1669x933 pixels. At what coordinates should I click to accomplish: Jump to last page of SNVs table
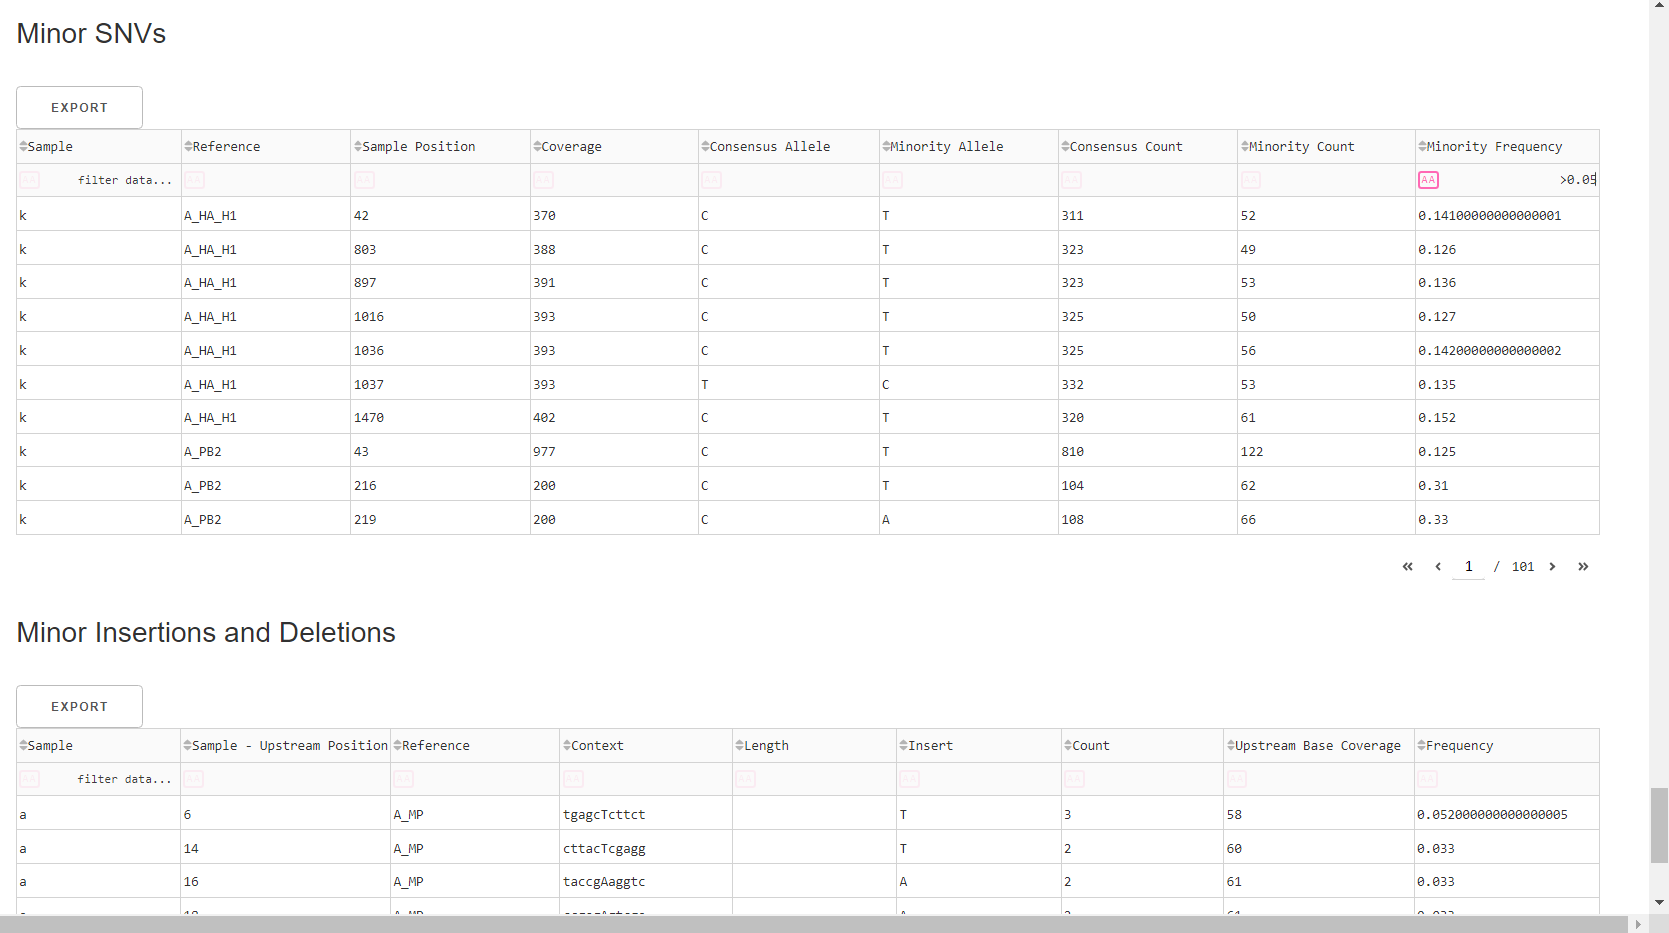[x=1583, y=567]
